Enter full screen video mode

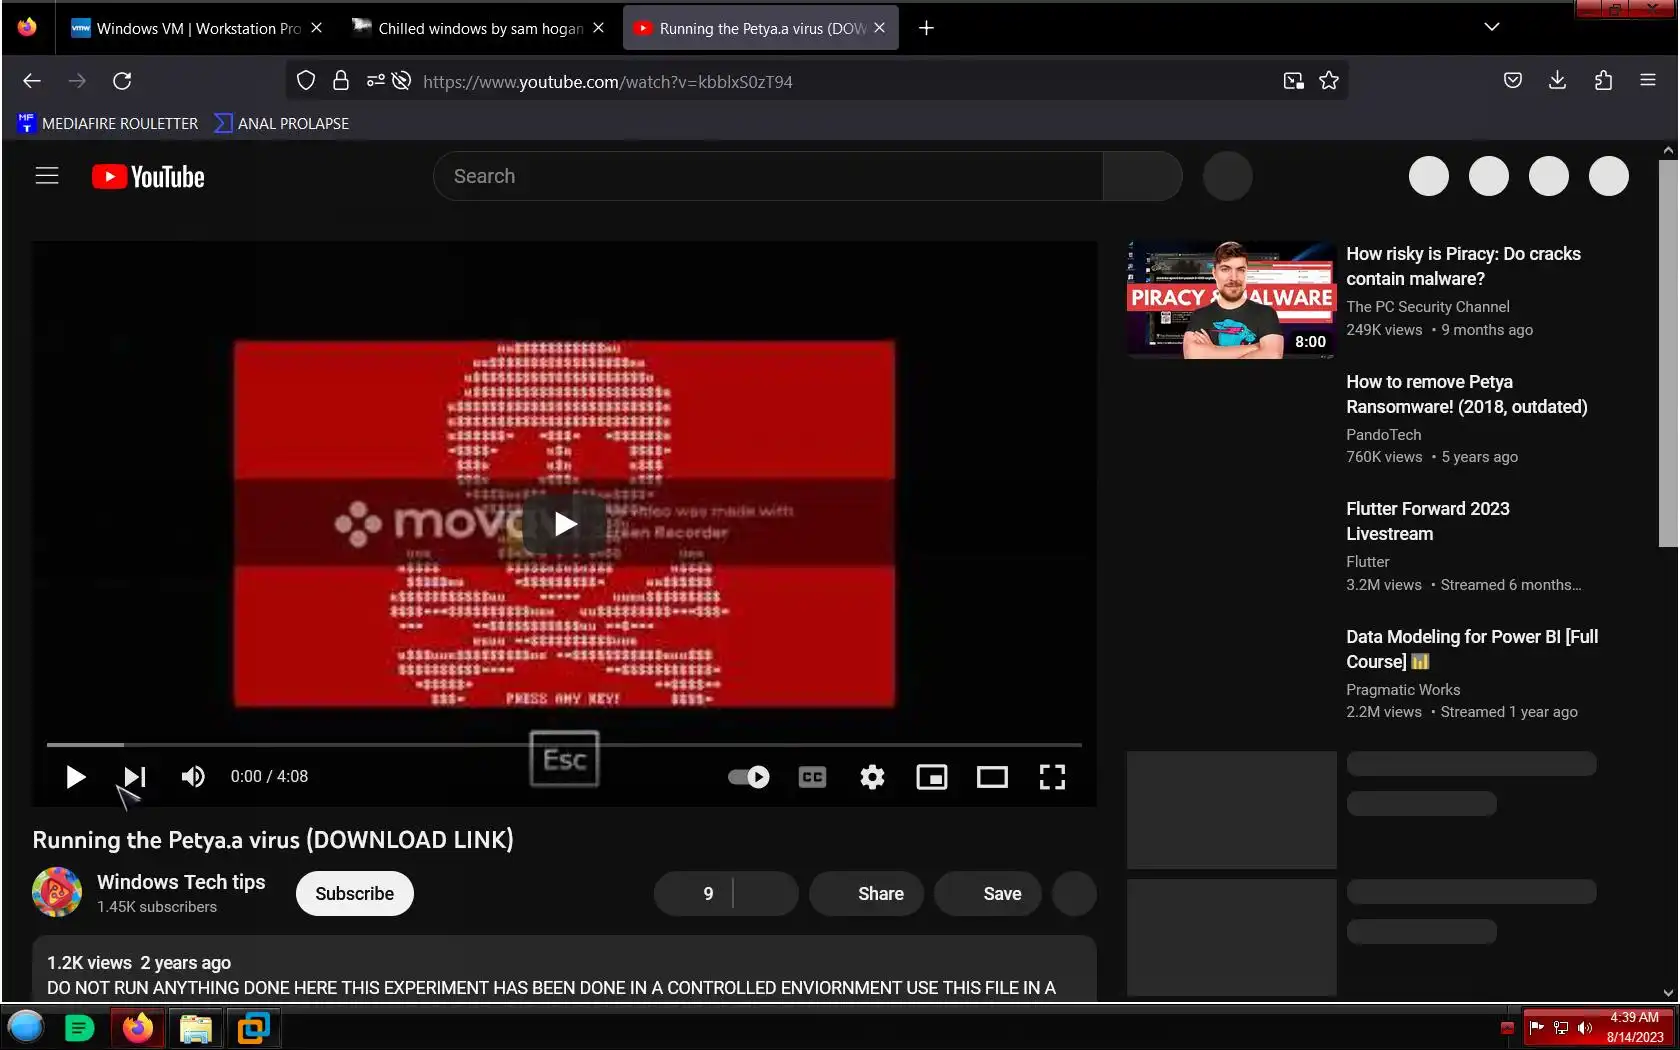pos(1052,777)
